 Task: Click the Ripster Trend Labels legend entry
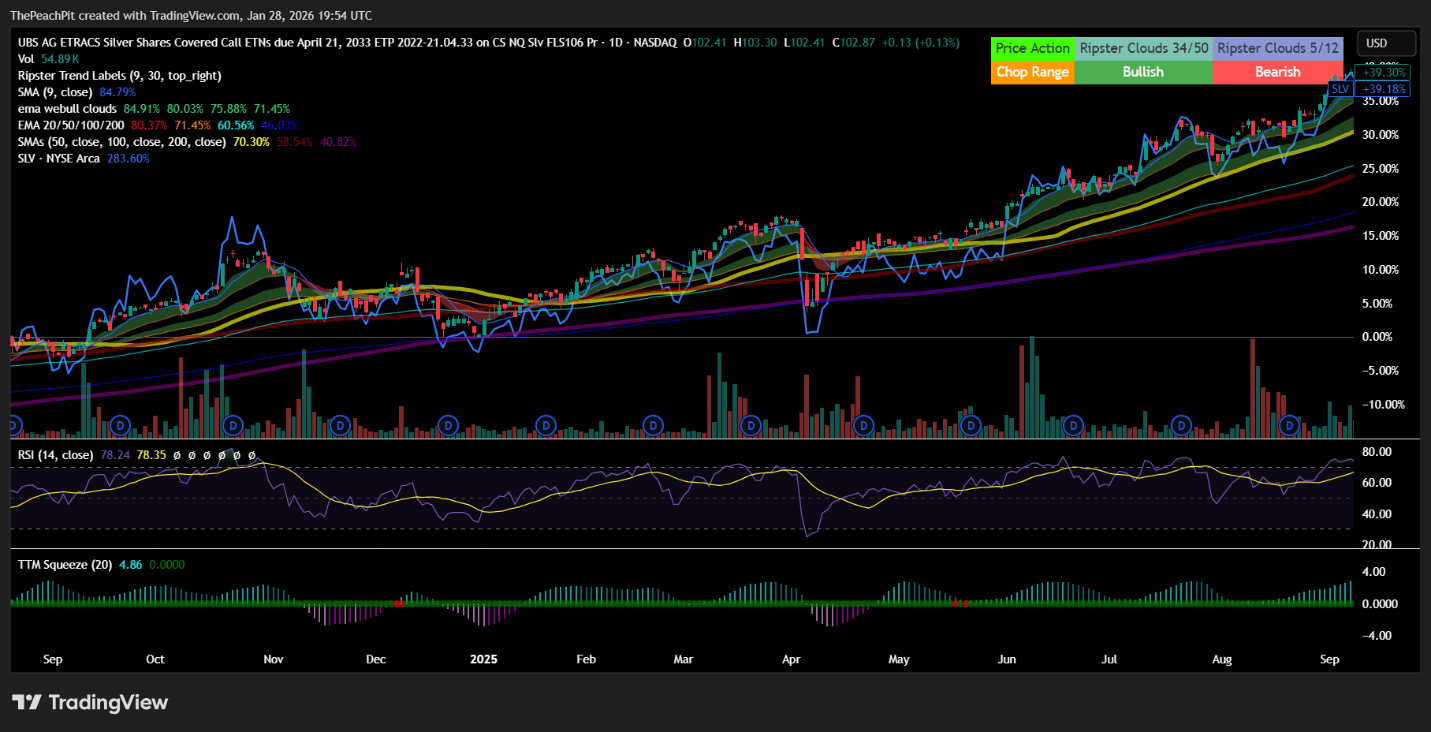tap(119, 75)
